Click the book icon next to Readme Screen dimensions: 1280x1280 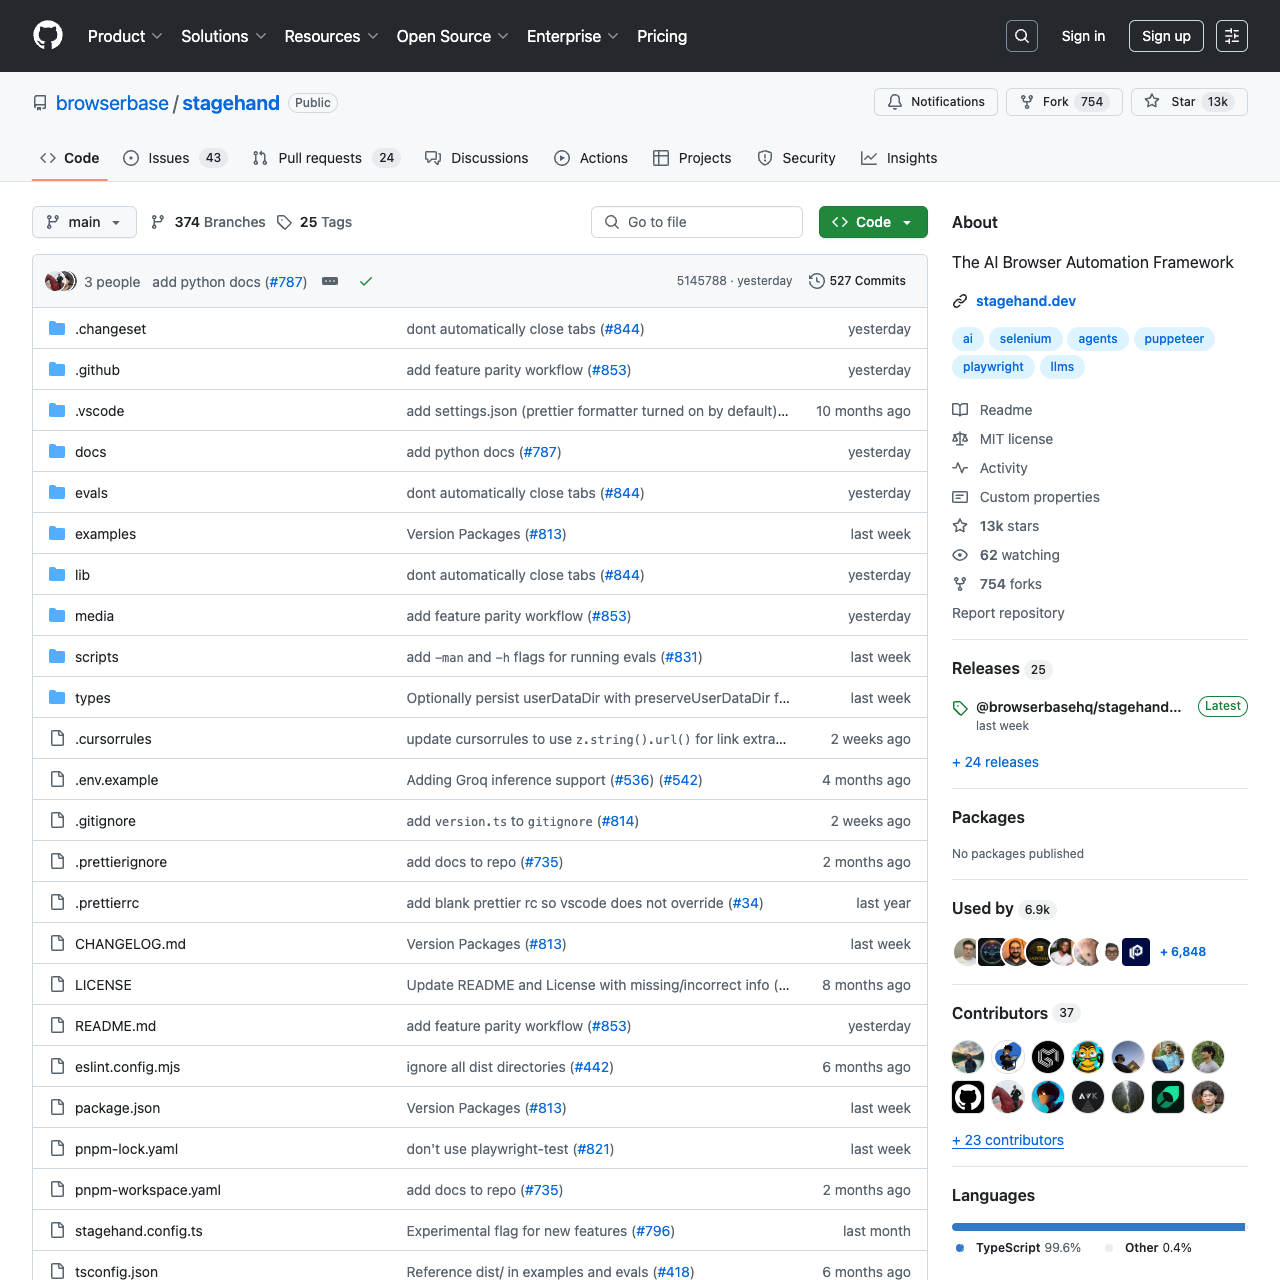[x=960, y=410]
